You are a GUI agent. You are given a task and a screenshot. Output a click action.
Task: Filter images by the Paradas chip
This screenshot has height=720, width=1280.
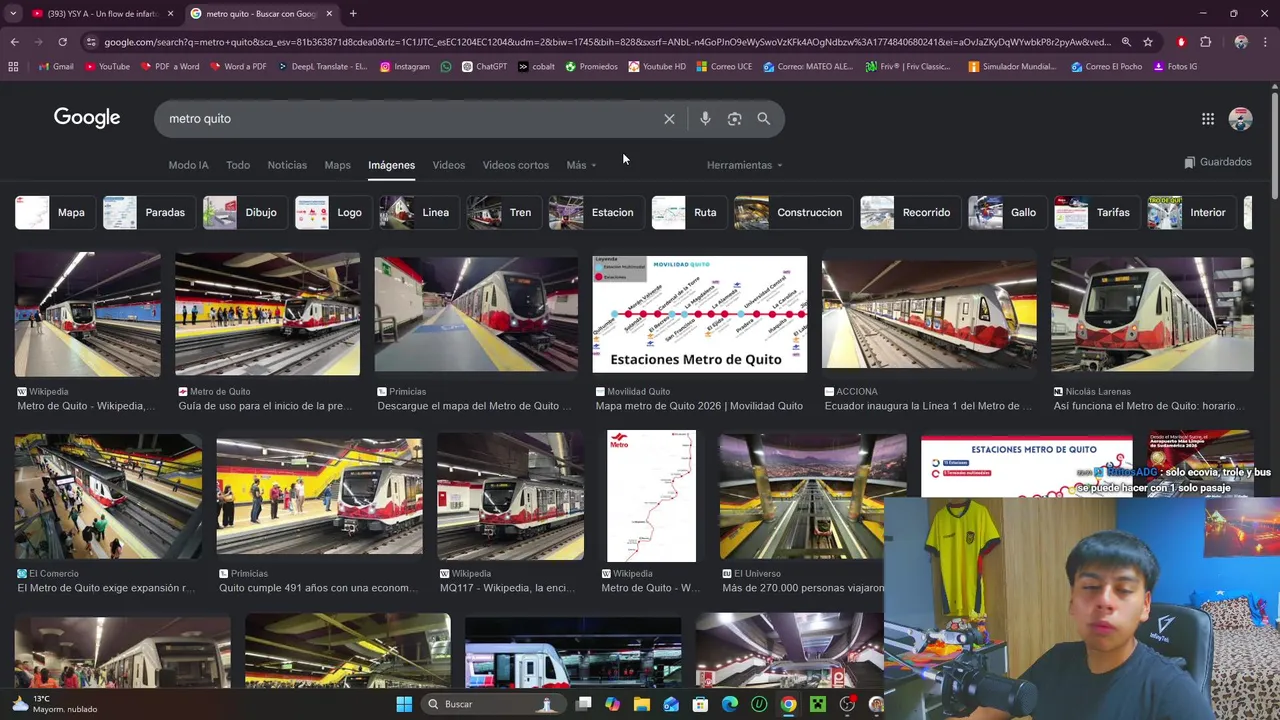[148, 212]
